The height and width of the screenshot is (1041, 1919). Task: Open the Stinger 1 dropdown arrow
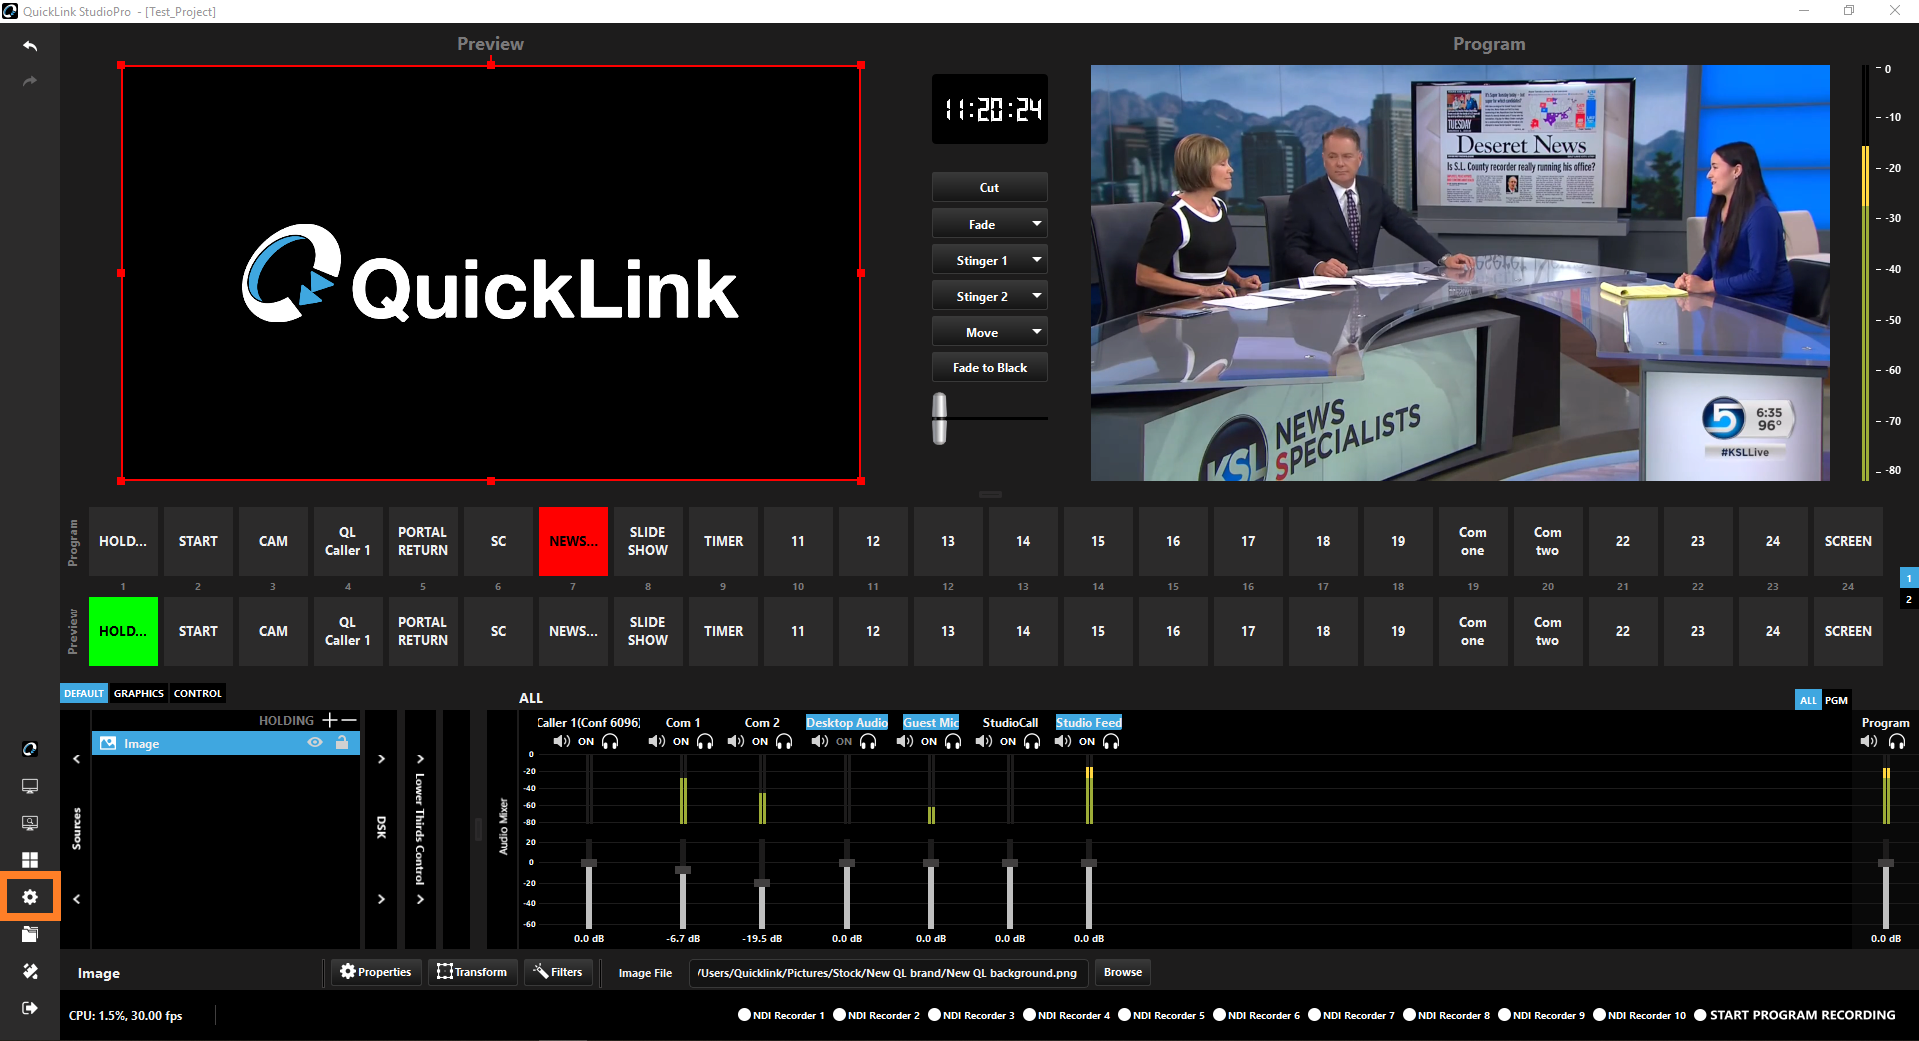tap(1037, 260)
